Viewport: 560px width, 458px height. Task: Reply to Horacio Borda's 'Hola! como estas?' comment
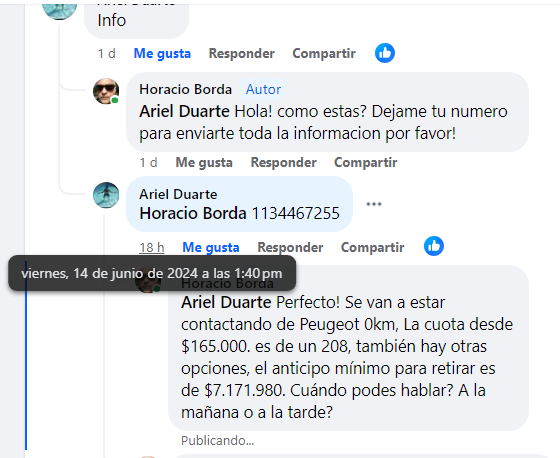[x=284, y=163]
